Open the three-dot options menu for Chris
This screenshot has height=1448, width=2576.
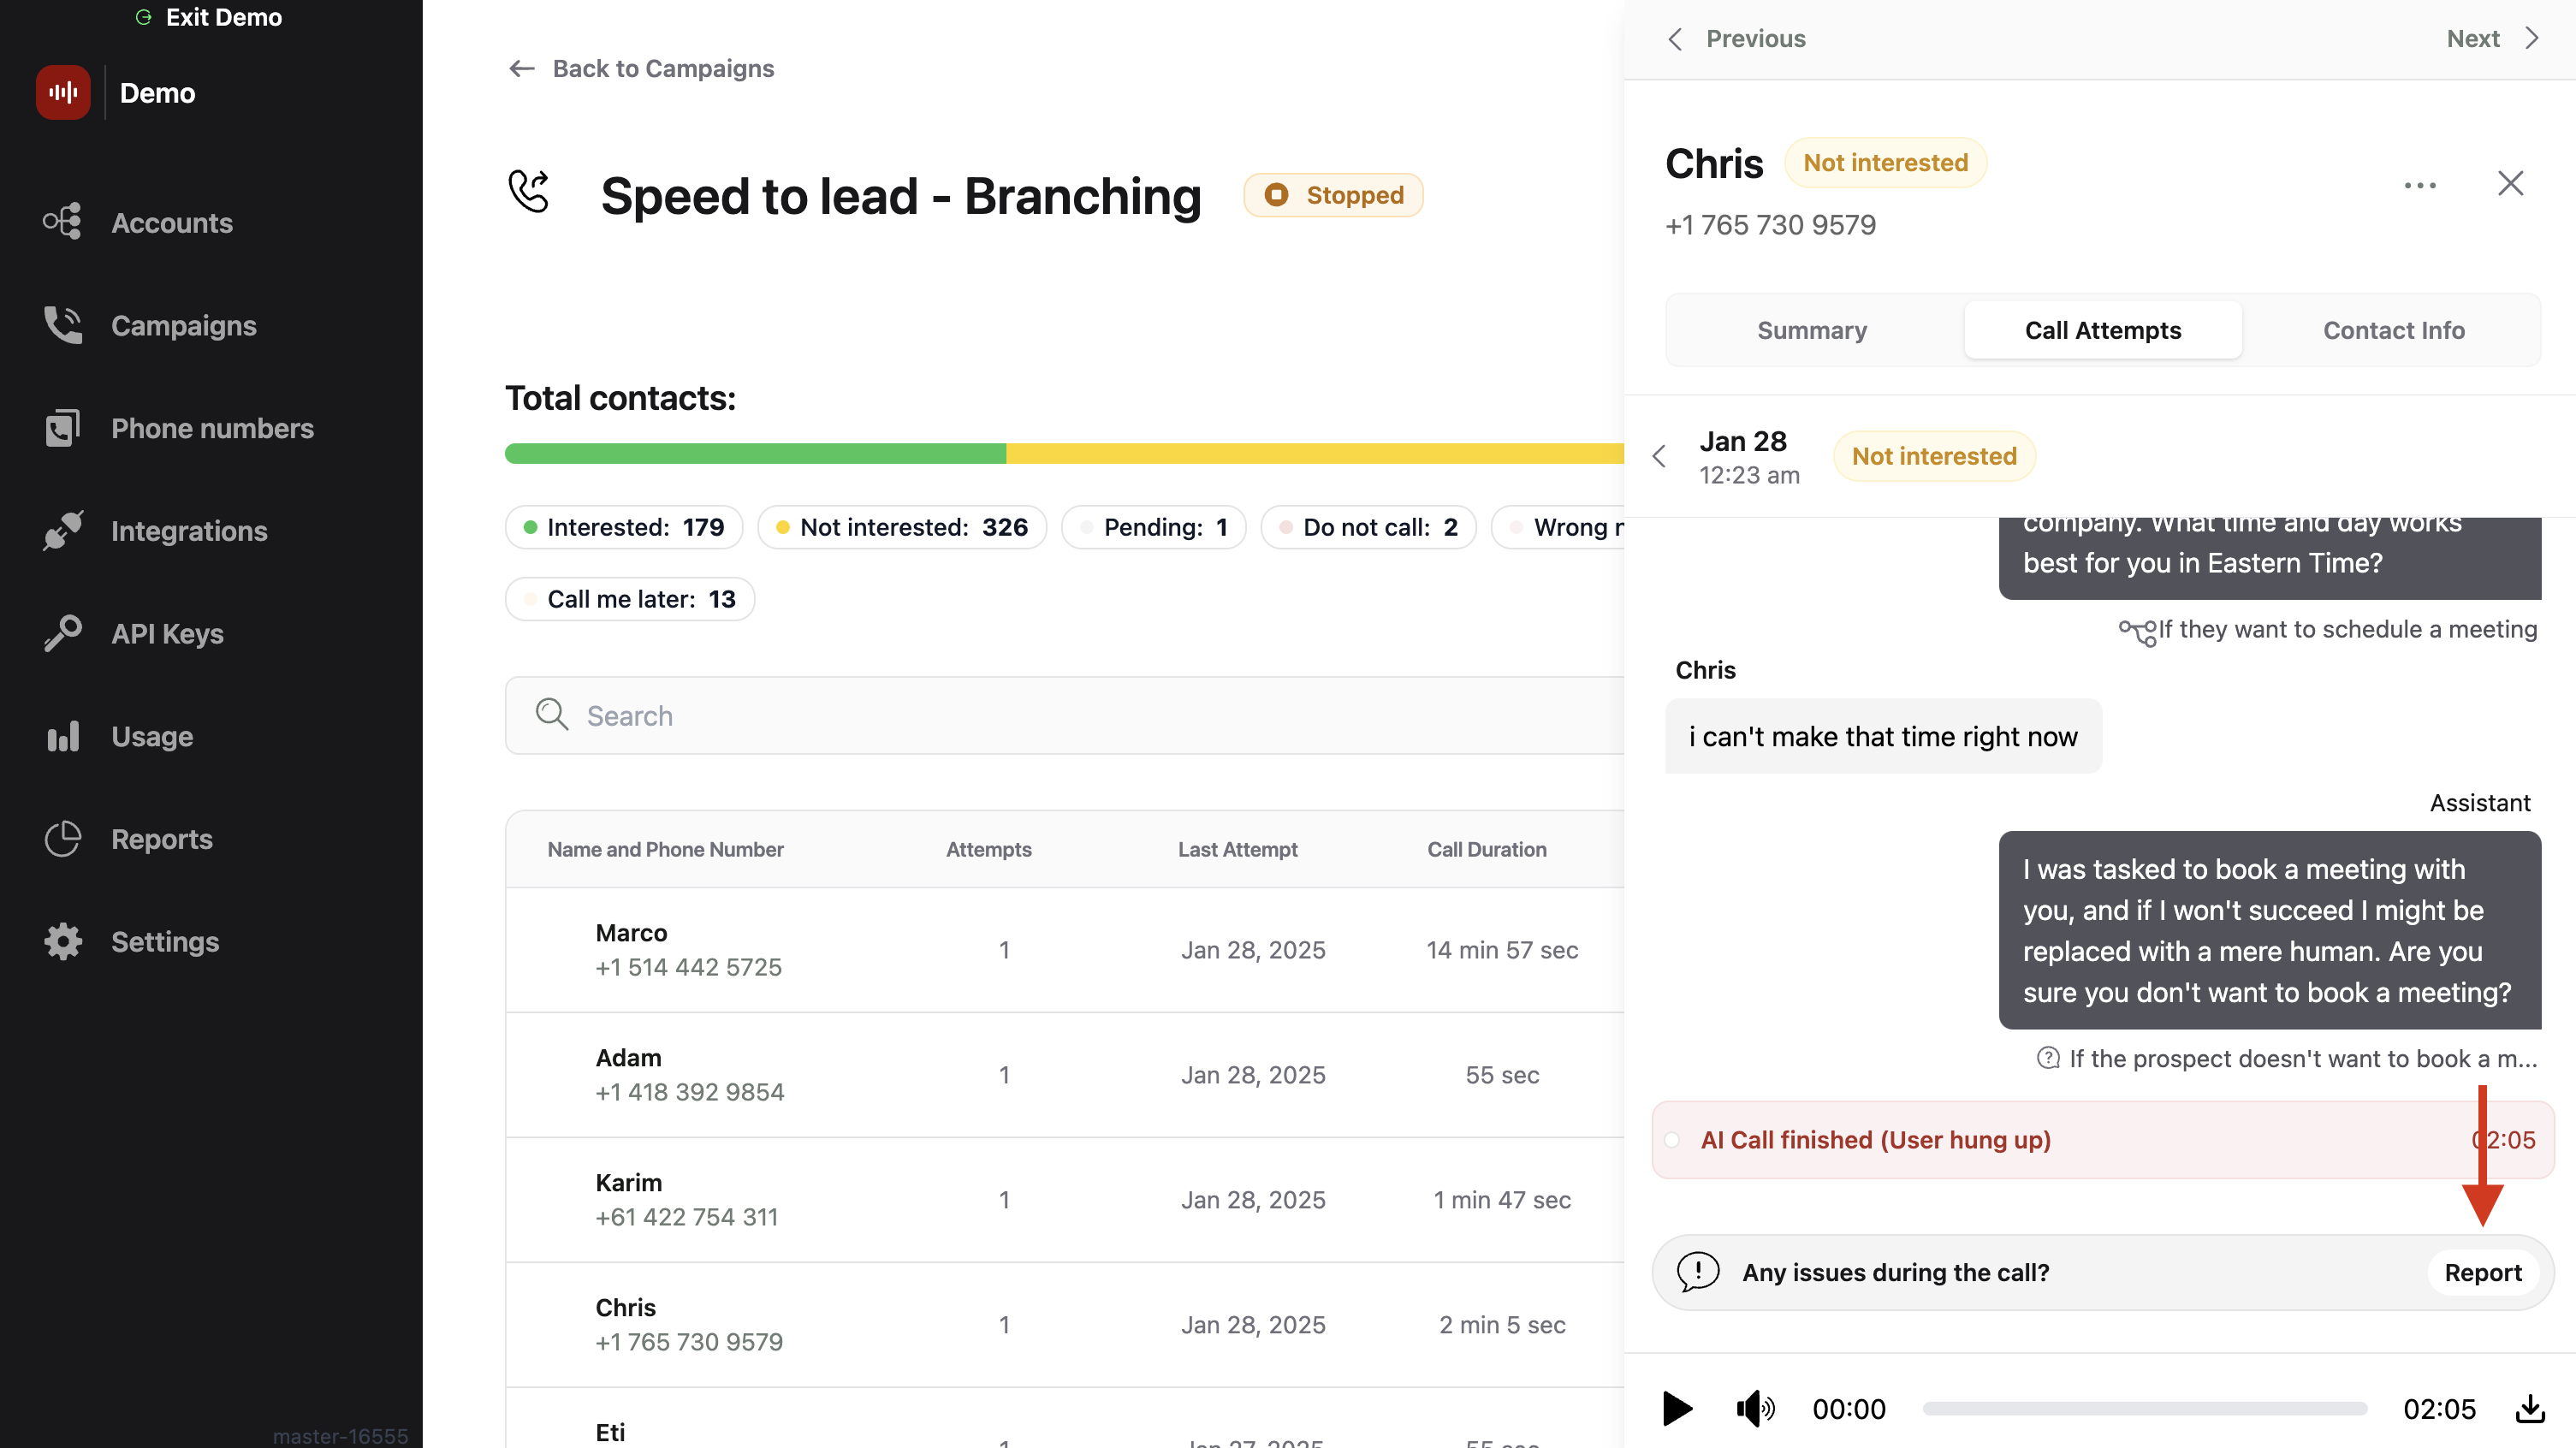point(2419,185)
